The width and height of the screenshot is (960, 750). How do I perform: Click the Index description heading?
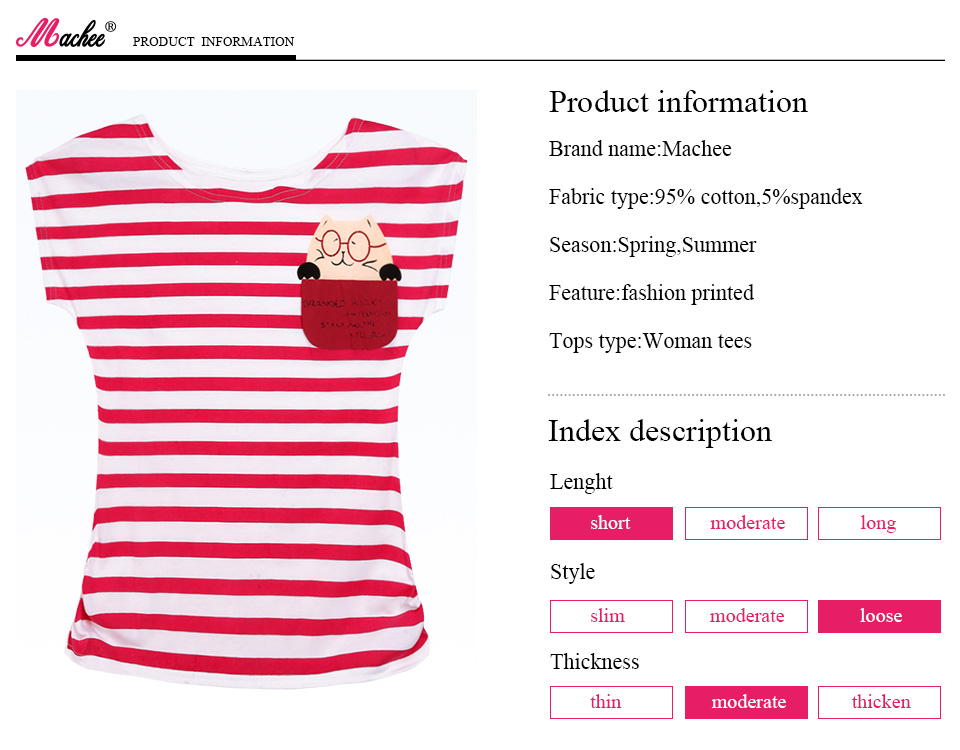point(660,431)
